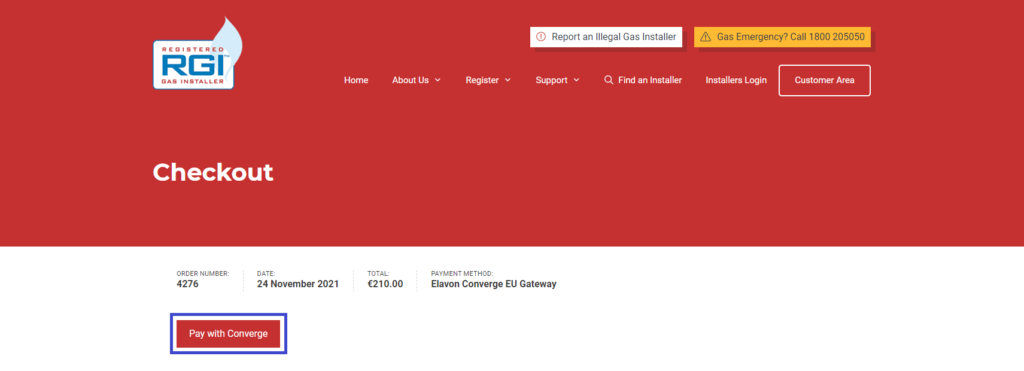
Task: Open the Support menu
Action: pyautogui.click(x=552, y=80)
